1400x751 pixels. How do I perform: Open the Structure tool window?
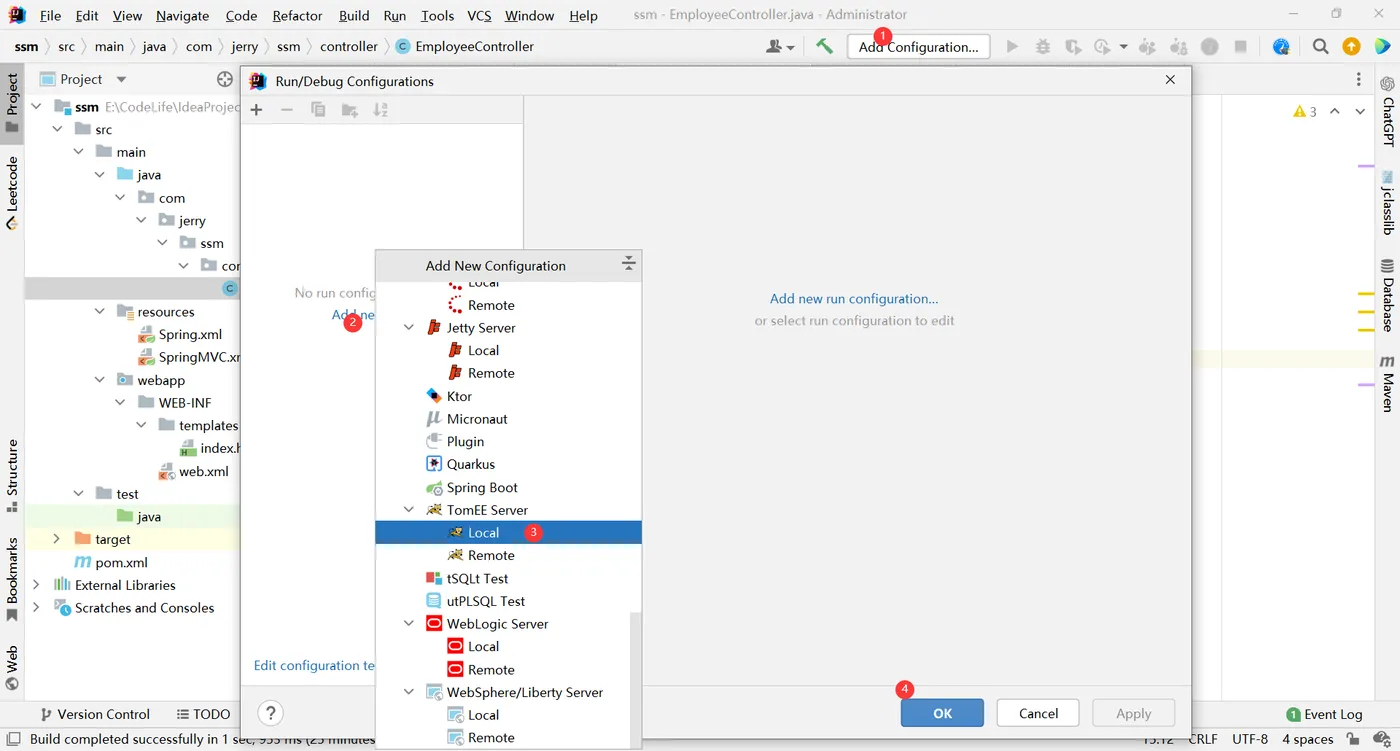click(x=12, y=475)
